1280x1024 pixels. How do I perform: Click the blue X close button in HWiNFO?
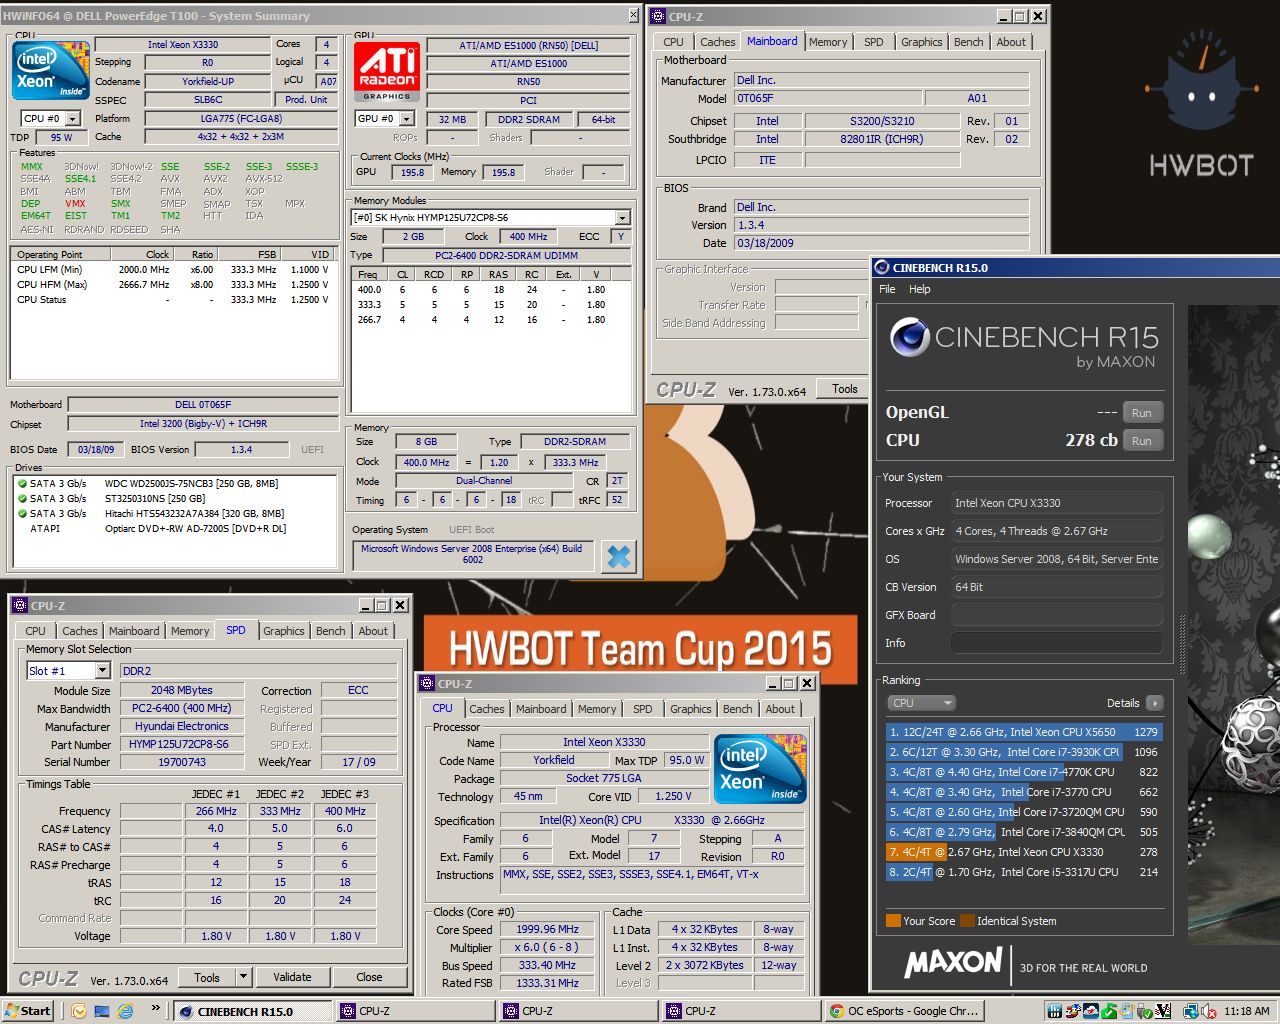[x=619, y=556]
